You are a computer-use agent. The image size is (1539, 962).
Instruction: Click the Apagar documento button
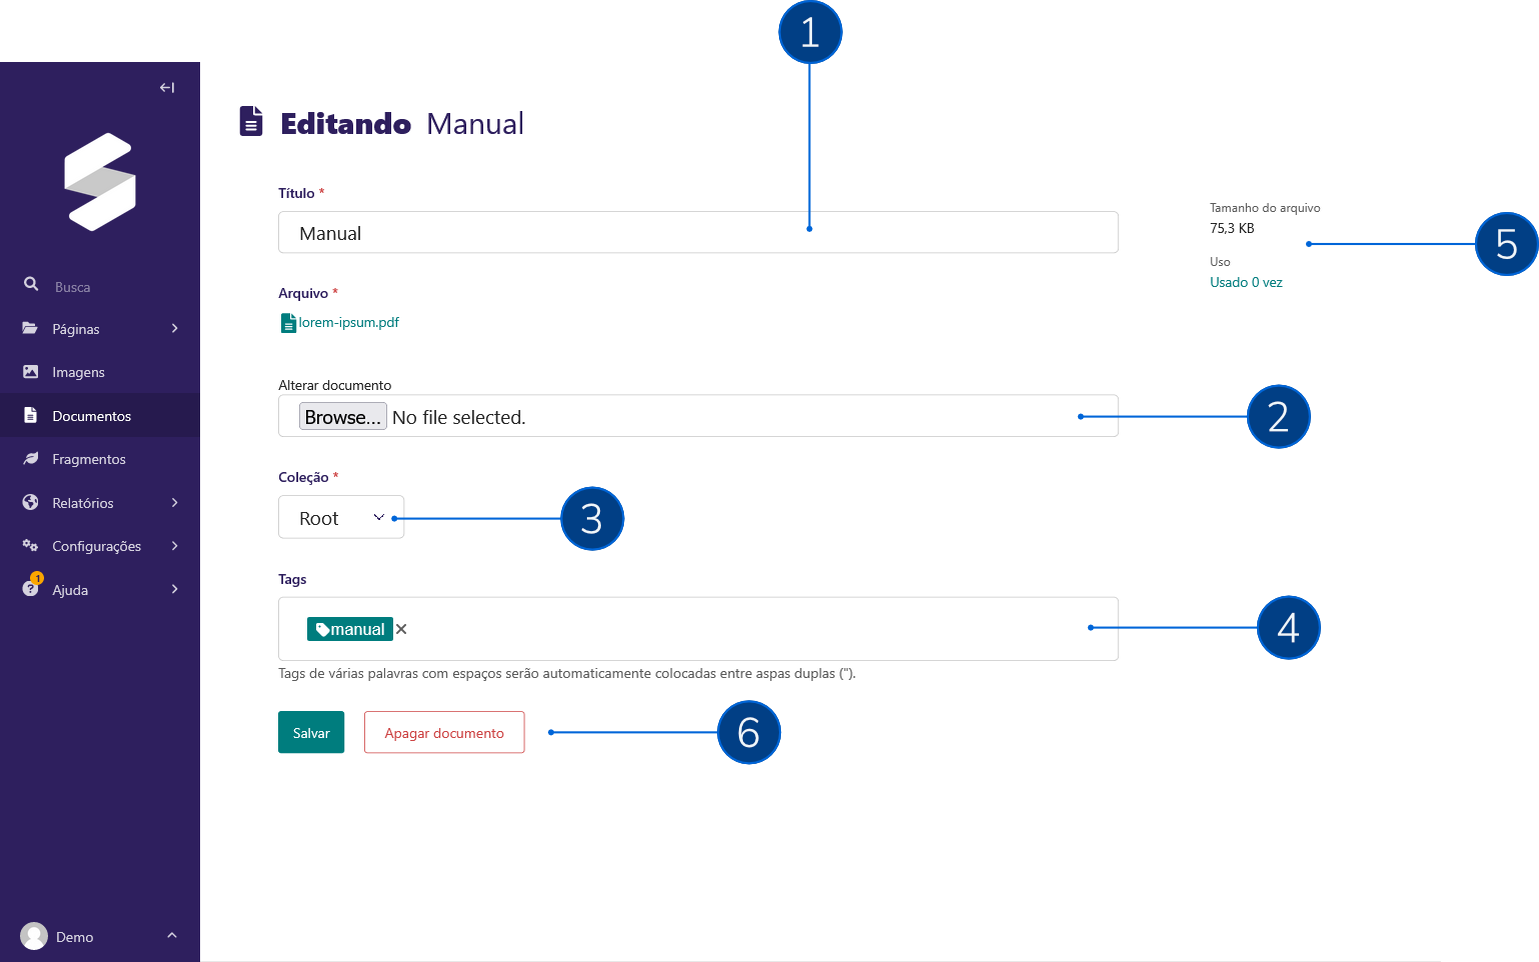444,732
